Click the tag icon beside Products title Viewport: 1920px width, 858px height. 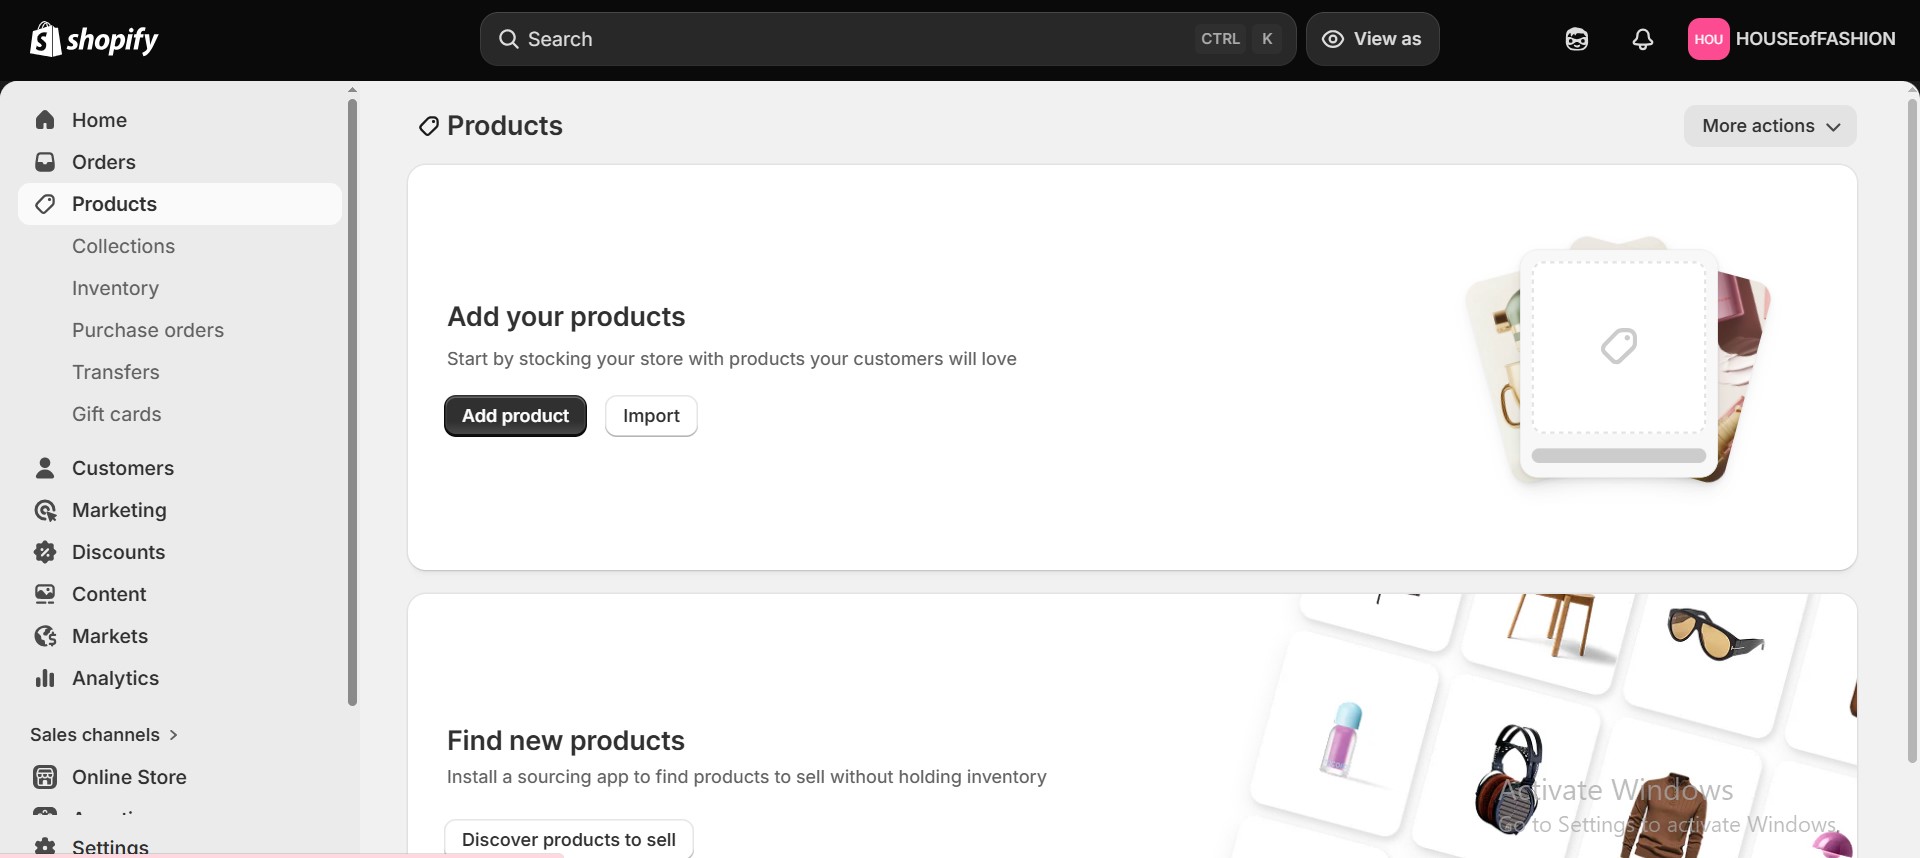coord(429,126)
